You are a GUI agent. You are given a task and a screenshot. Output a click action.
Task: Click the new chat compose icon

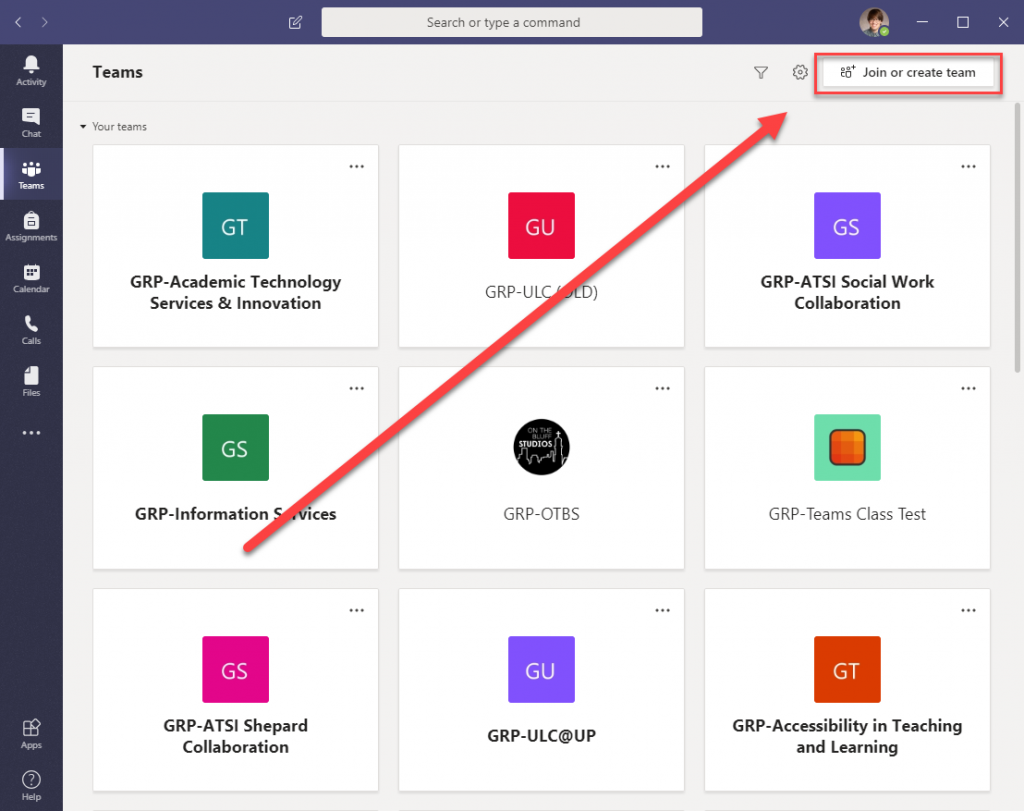(x=295, y=22)
